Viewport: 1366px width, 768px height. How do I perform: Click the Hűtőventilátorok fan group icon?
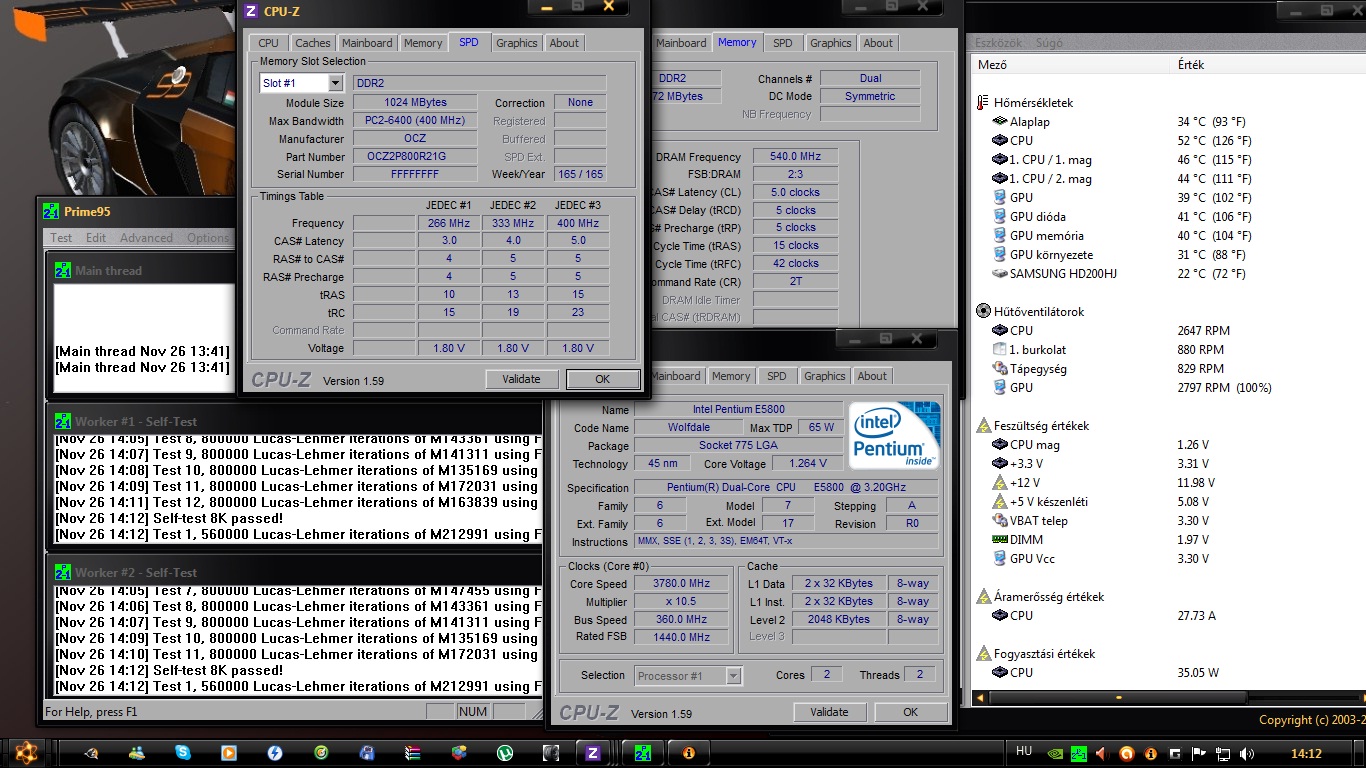[x=983, y=311]
